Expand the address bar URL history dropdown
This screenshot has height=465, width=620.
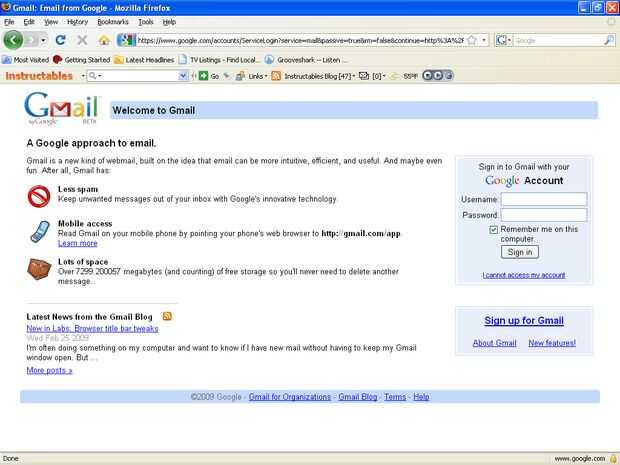[x=484, y=40]
